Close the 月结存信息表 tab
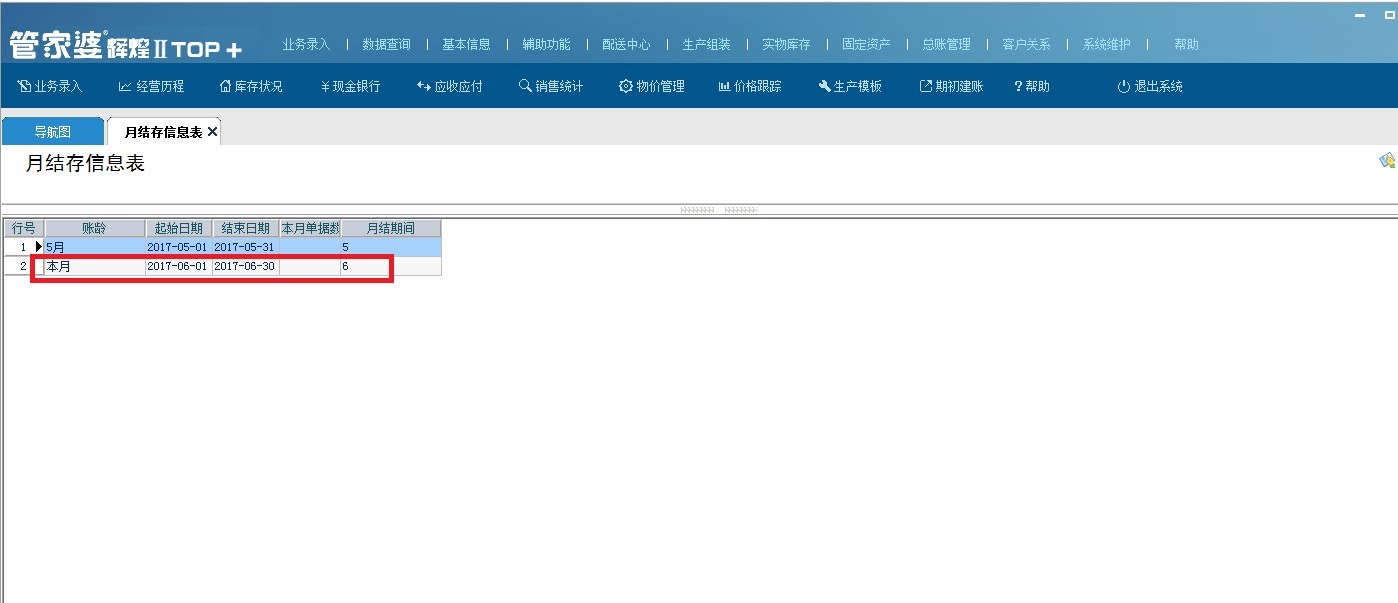 (x=212, y=132)
